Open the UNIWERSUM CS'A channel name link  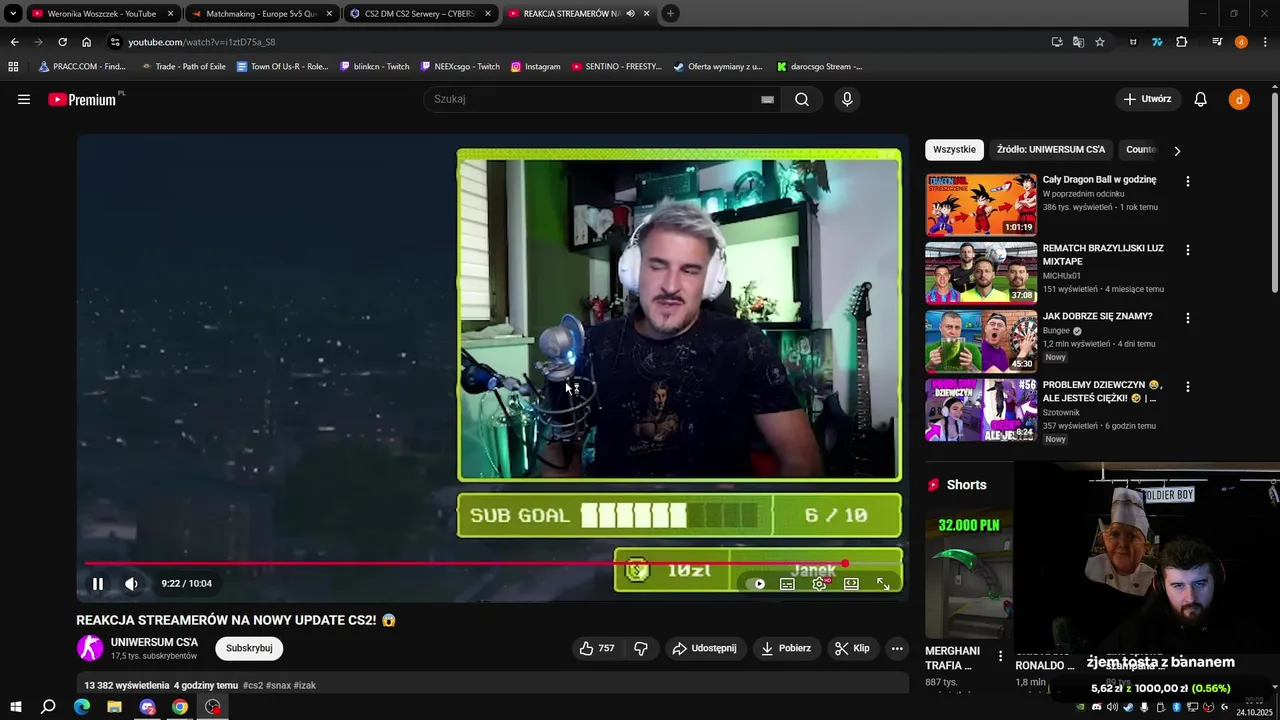click(x=154, y=642)
